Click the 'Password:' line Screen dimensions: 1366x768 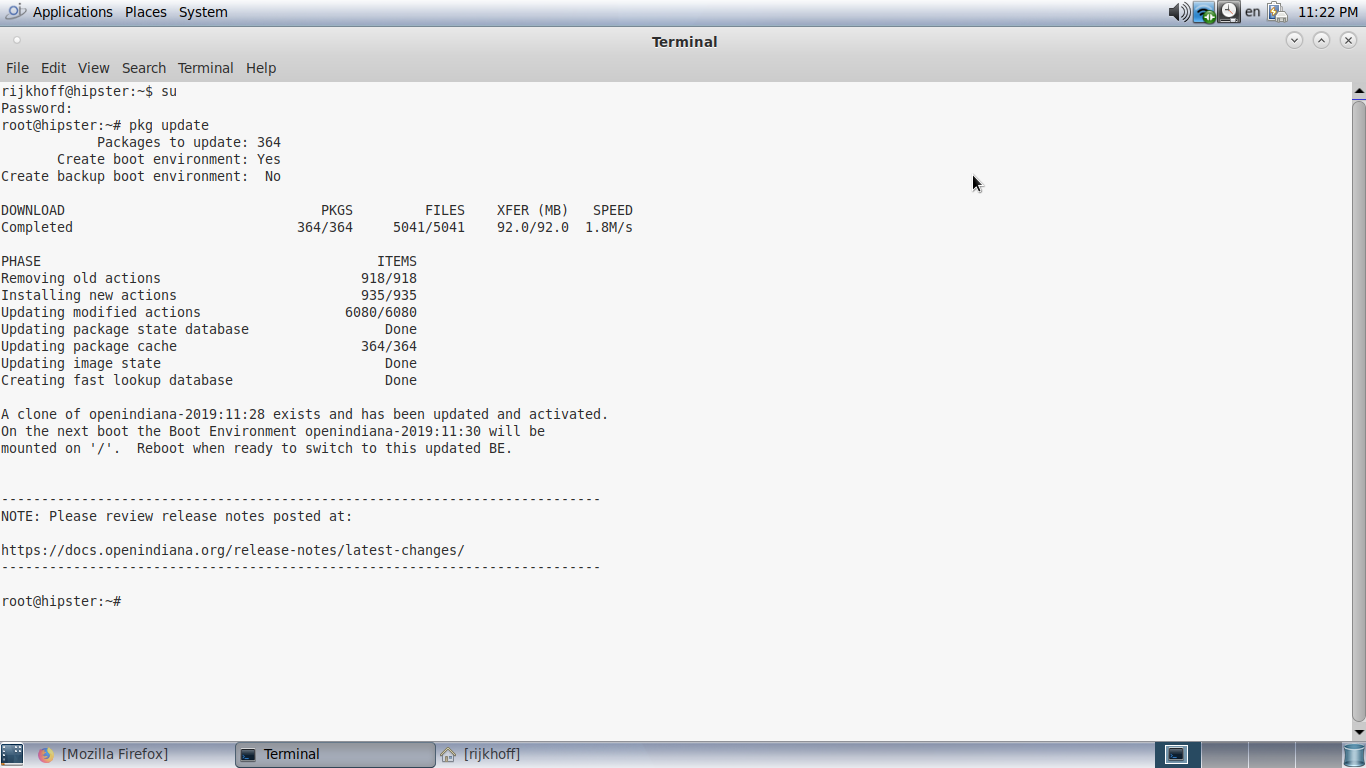(x=37, y=108)
